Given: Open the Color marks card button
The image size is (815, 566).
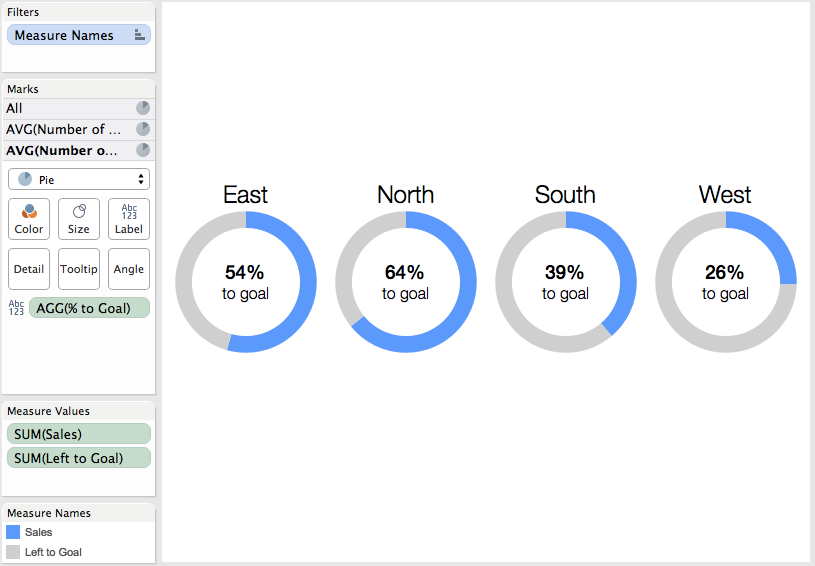Looking at the screenshot, I should [x=29, y=219].
